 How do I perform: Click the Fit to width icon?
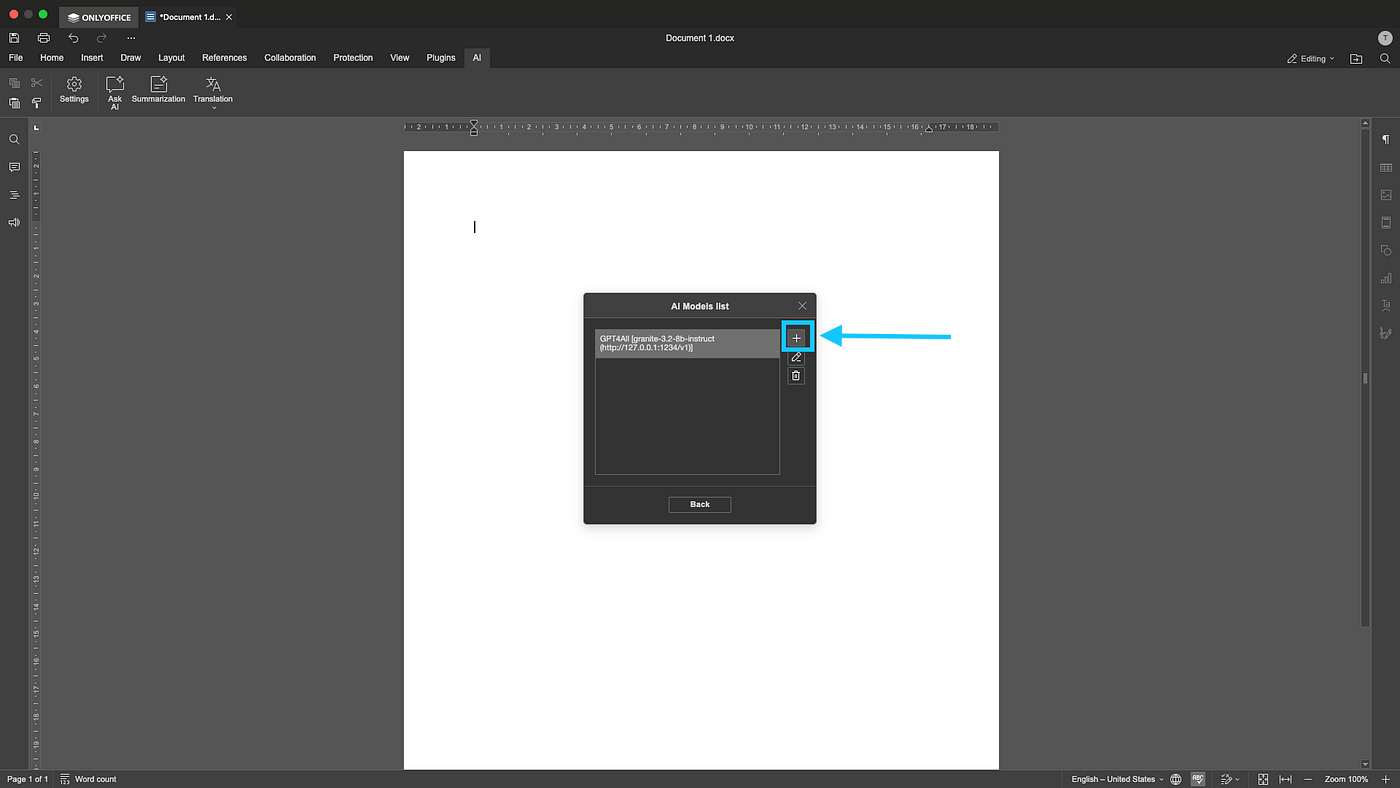(1286, 779)
